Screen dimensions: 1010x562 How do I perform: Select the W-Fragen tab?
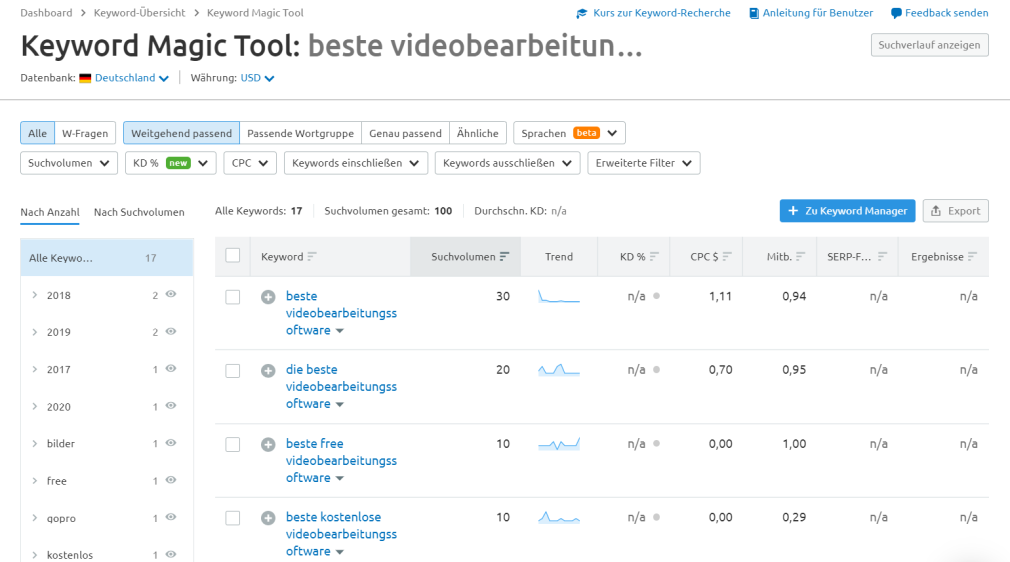[85, 133]
